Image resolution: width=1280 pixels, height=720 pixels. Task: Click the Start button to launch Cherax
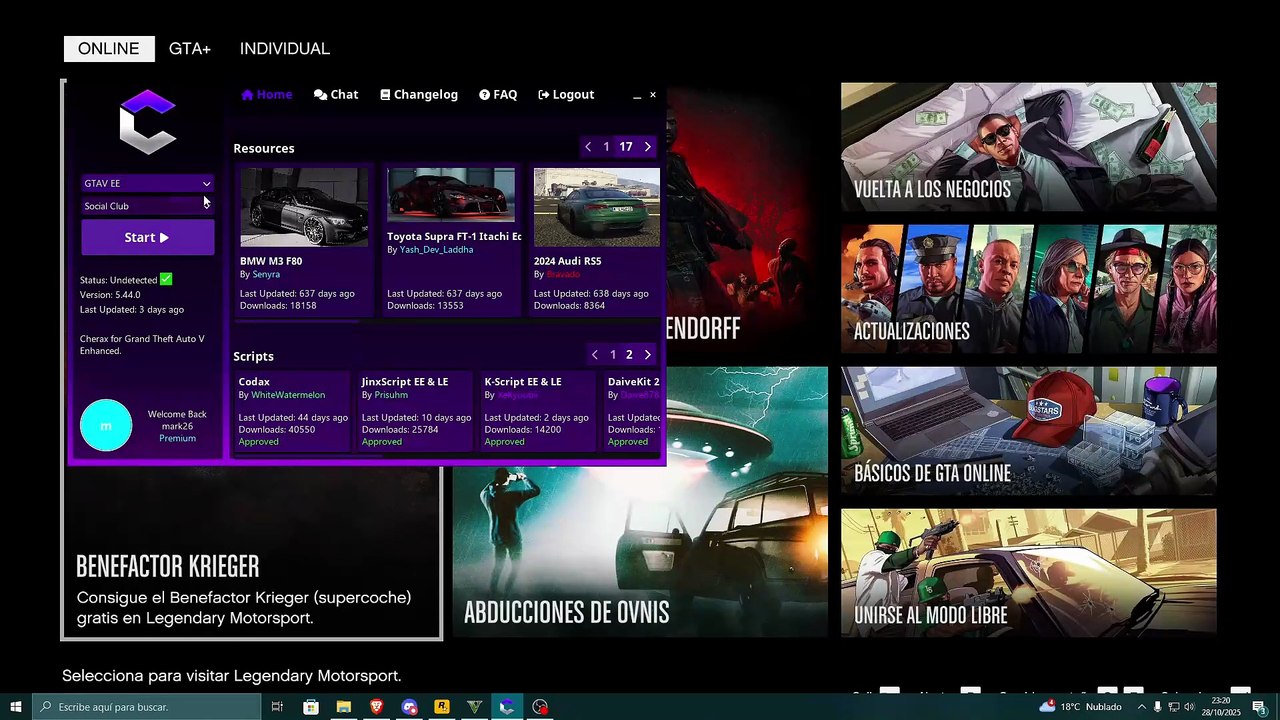[147, 238]
